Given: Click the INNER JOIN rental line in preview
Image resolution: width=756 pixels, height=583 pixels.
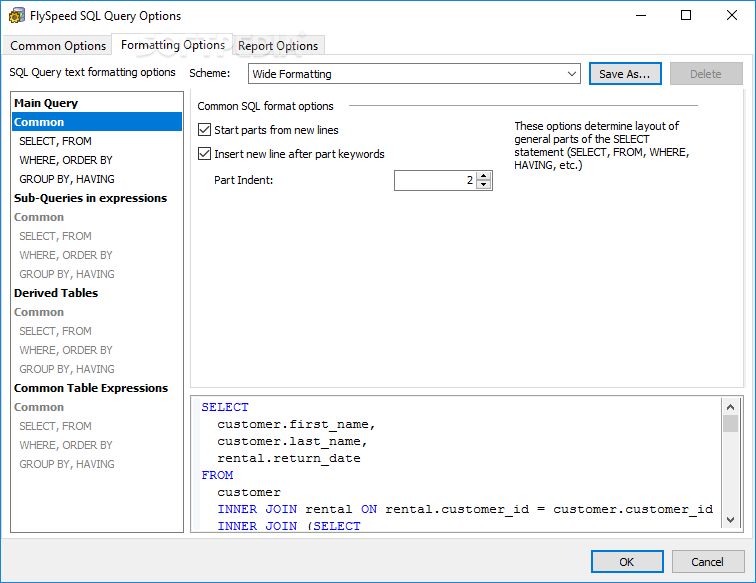Looking at the screenshot, I should click(465, 509).
